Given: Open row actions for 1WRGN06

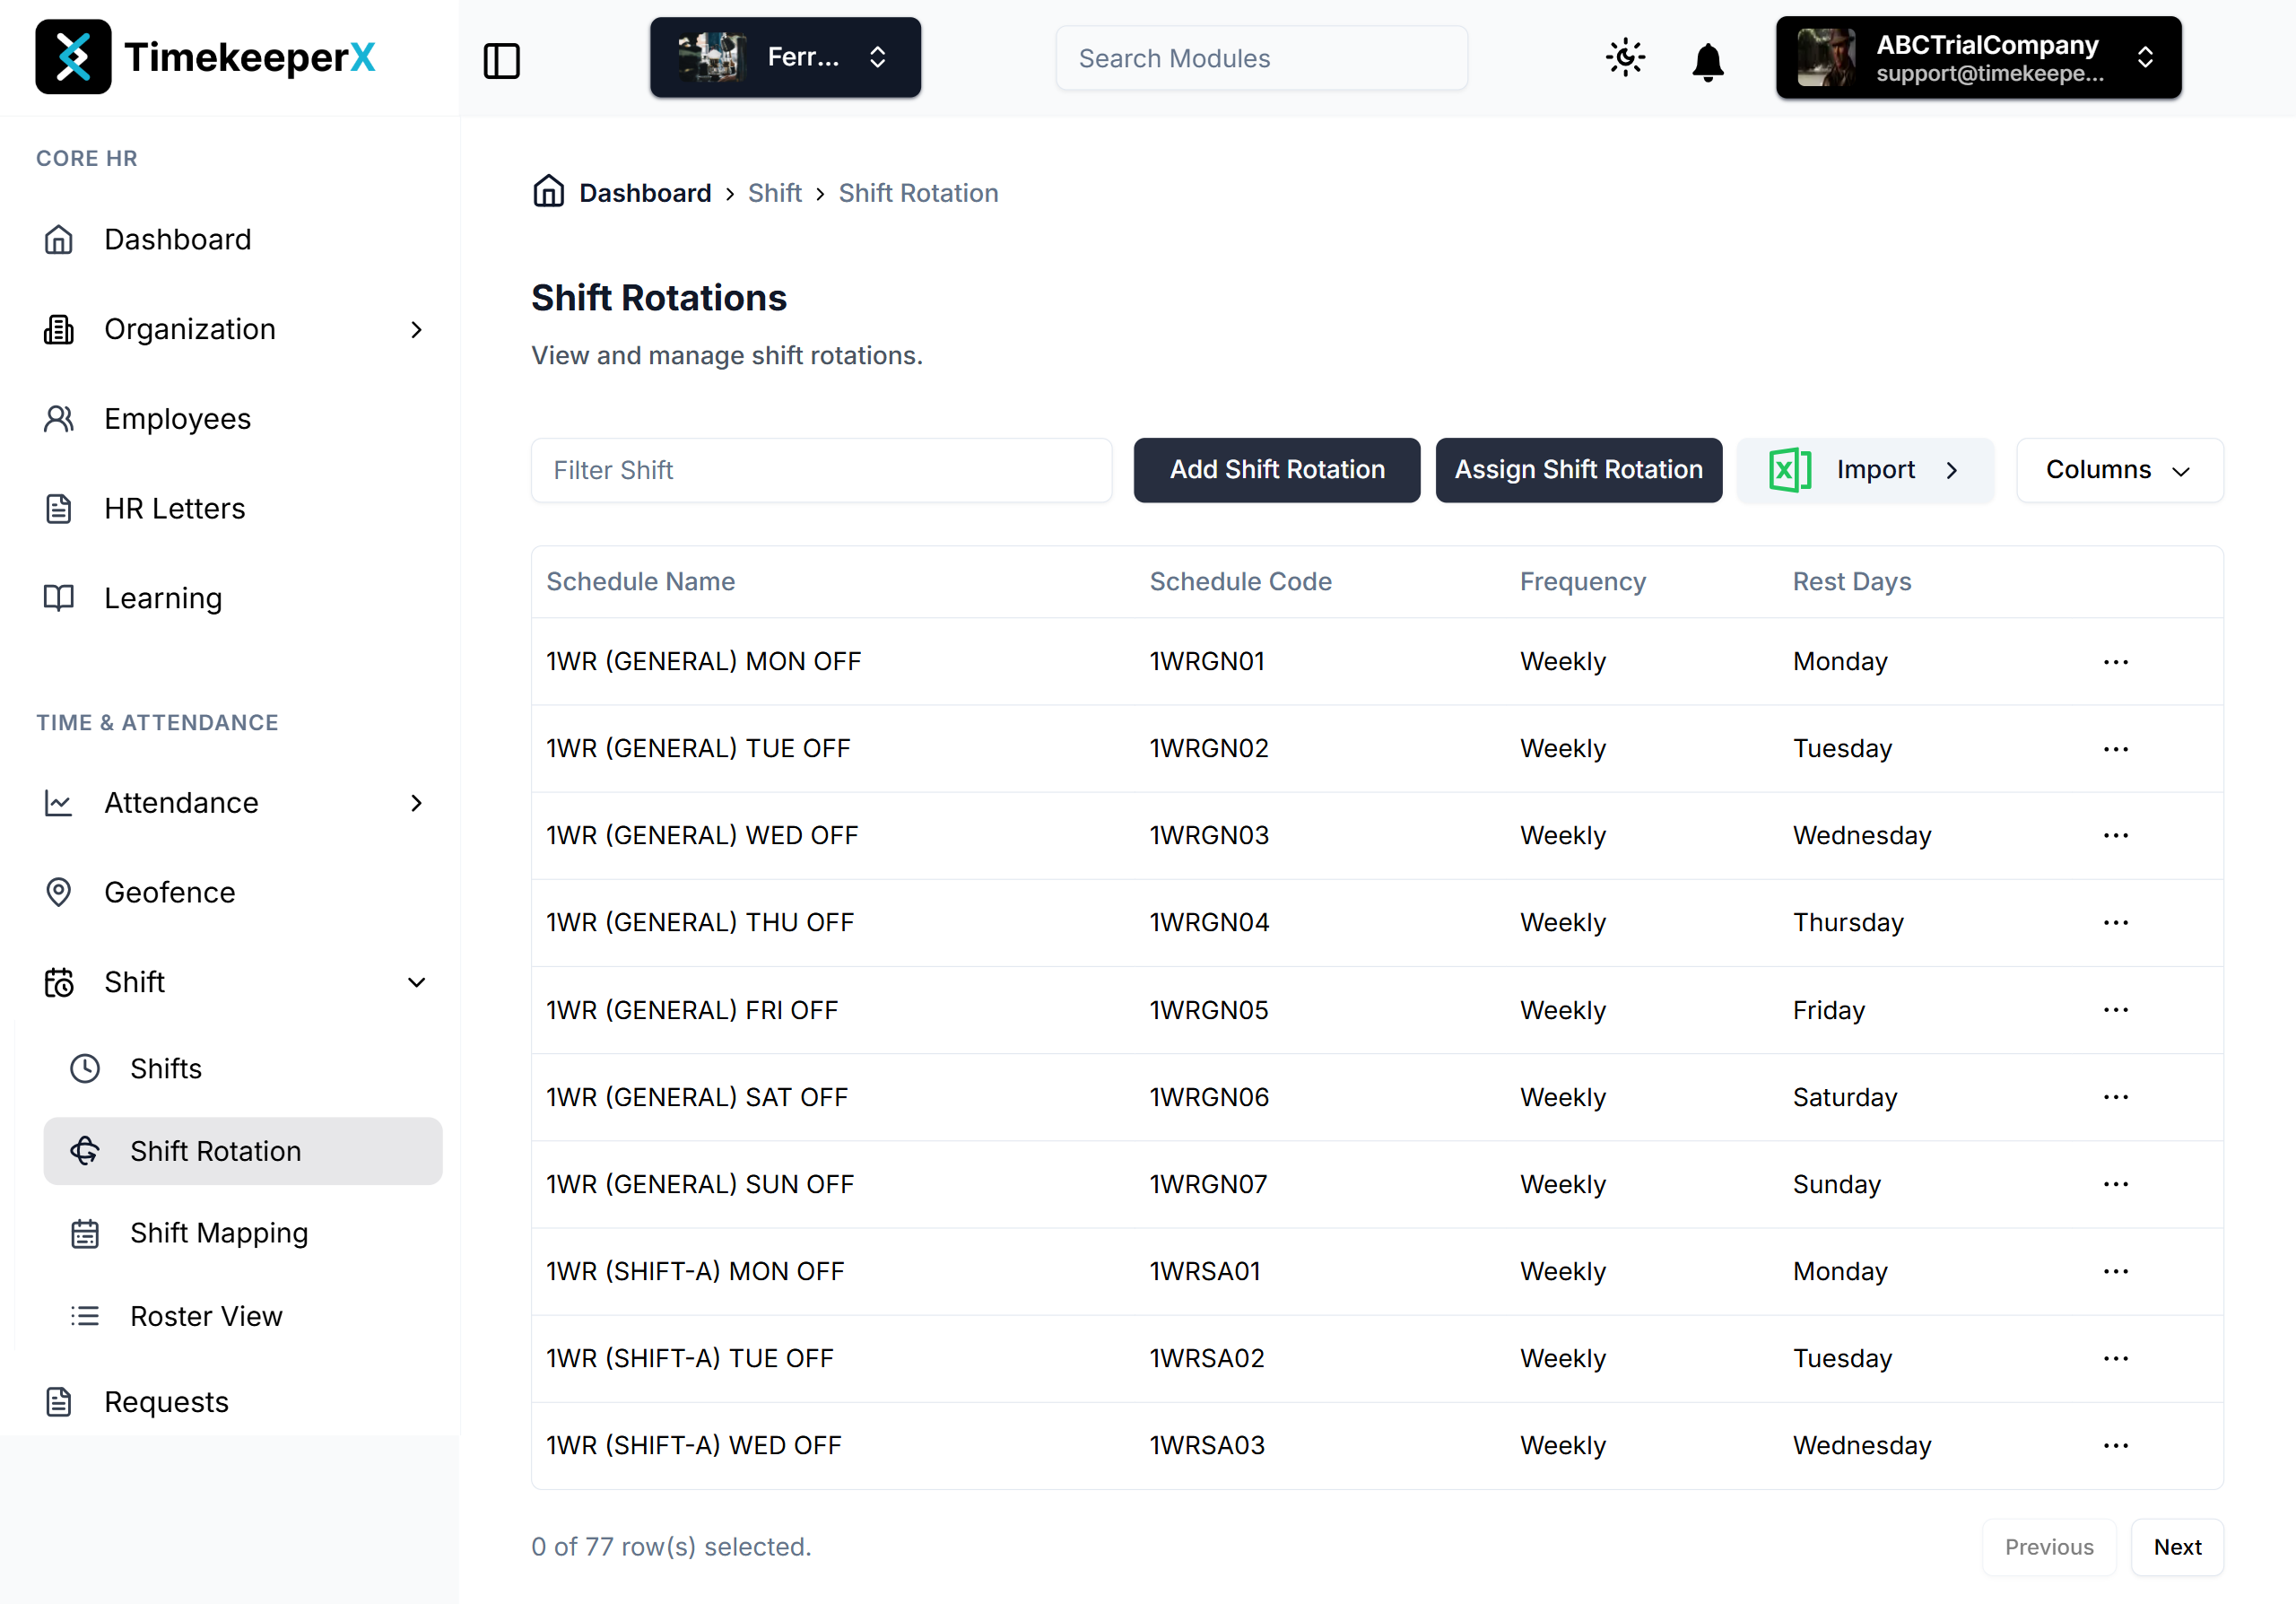Looking at the screenshot, I should pos(2115,1097).
